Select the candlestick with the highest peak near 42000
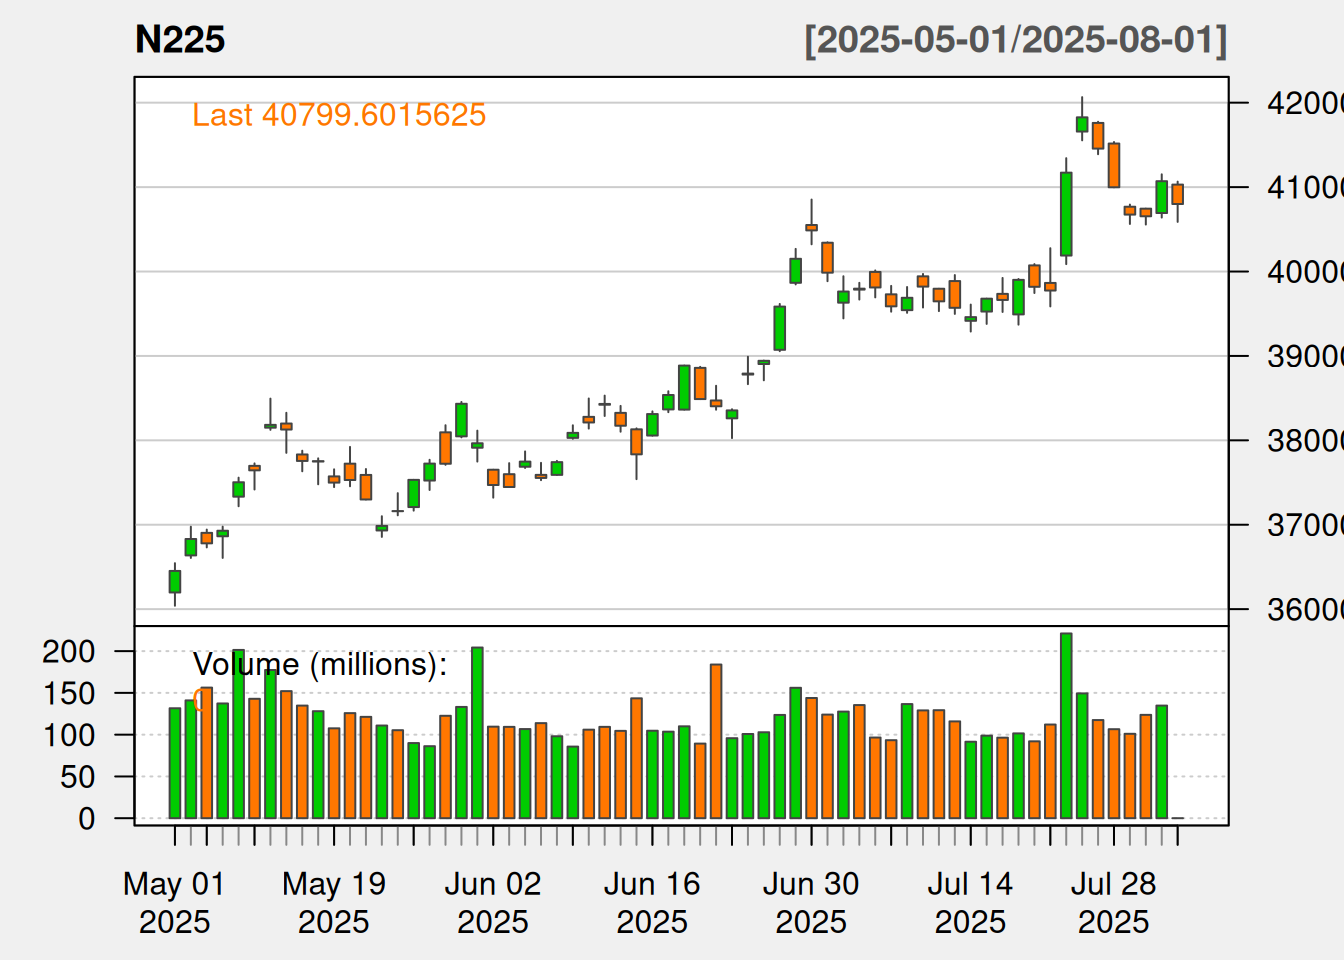The image size is (1344, 960). point(1082,124)
